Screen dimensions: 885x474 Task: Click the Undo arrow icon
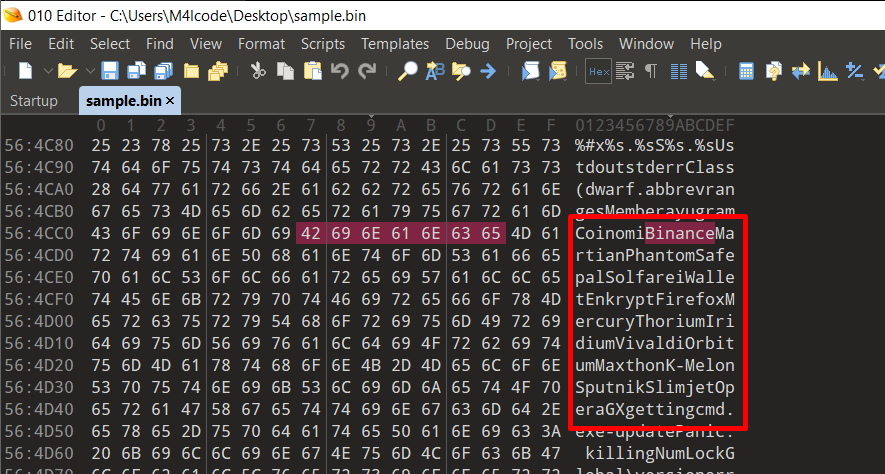tap(339, 71)
